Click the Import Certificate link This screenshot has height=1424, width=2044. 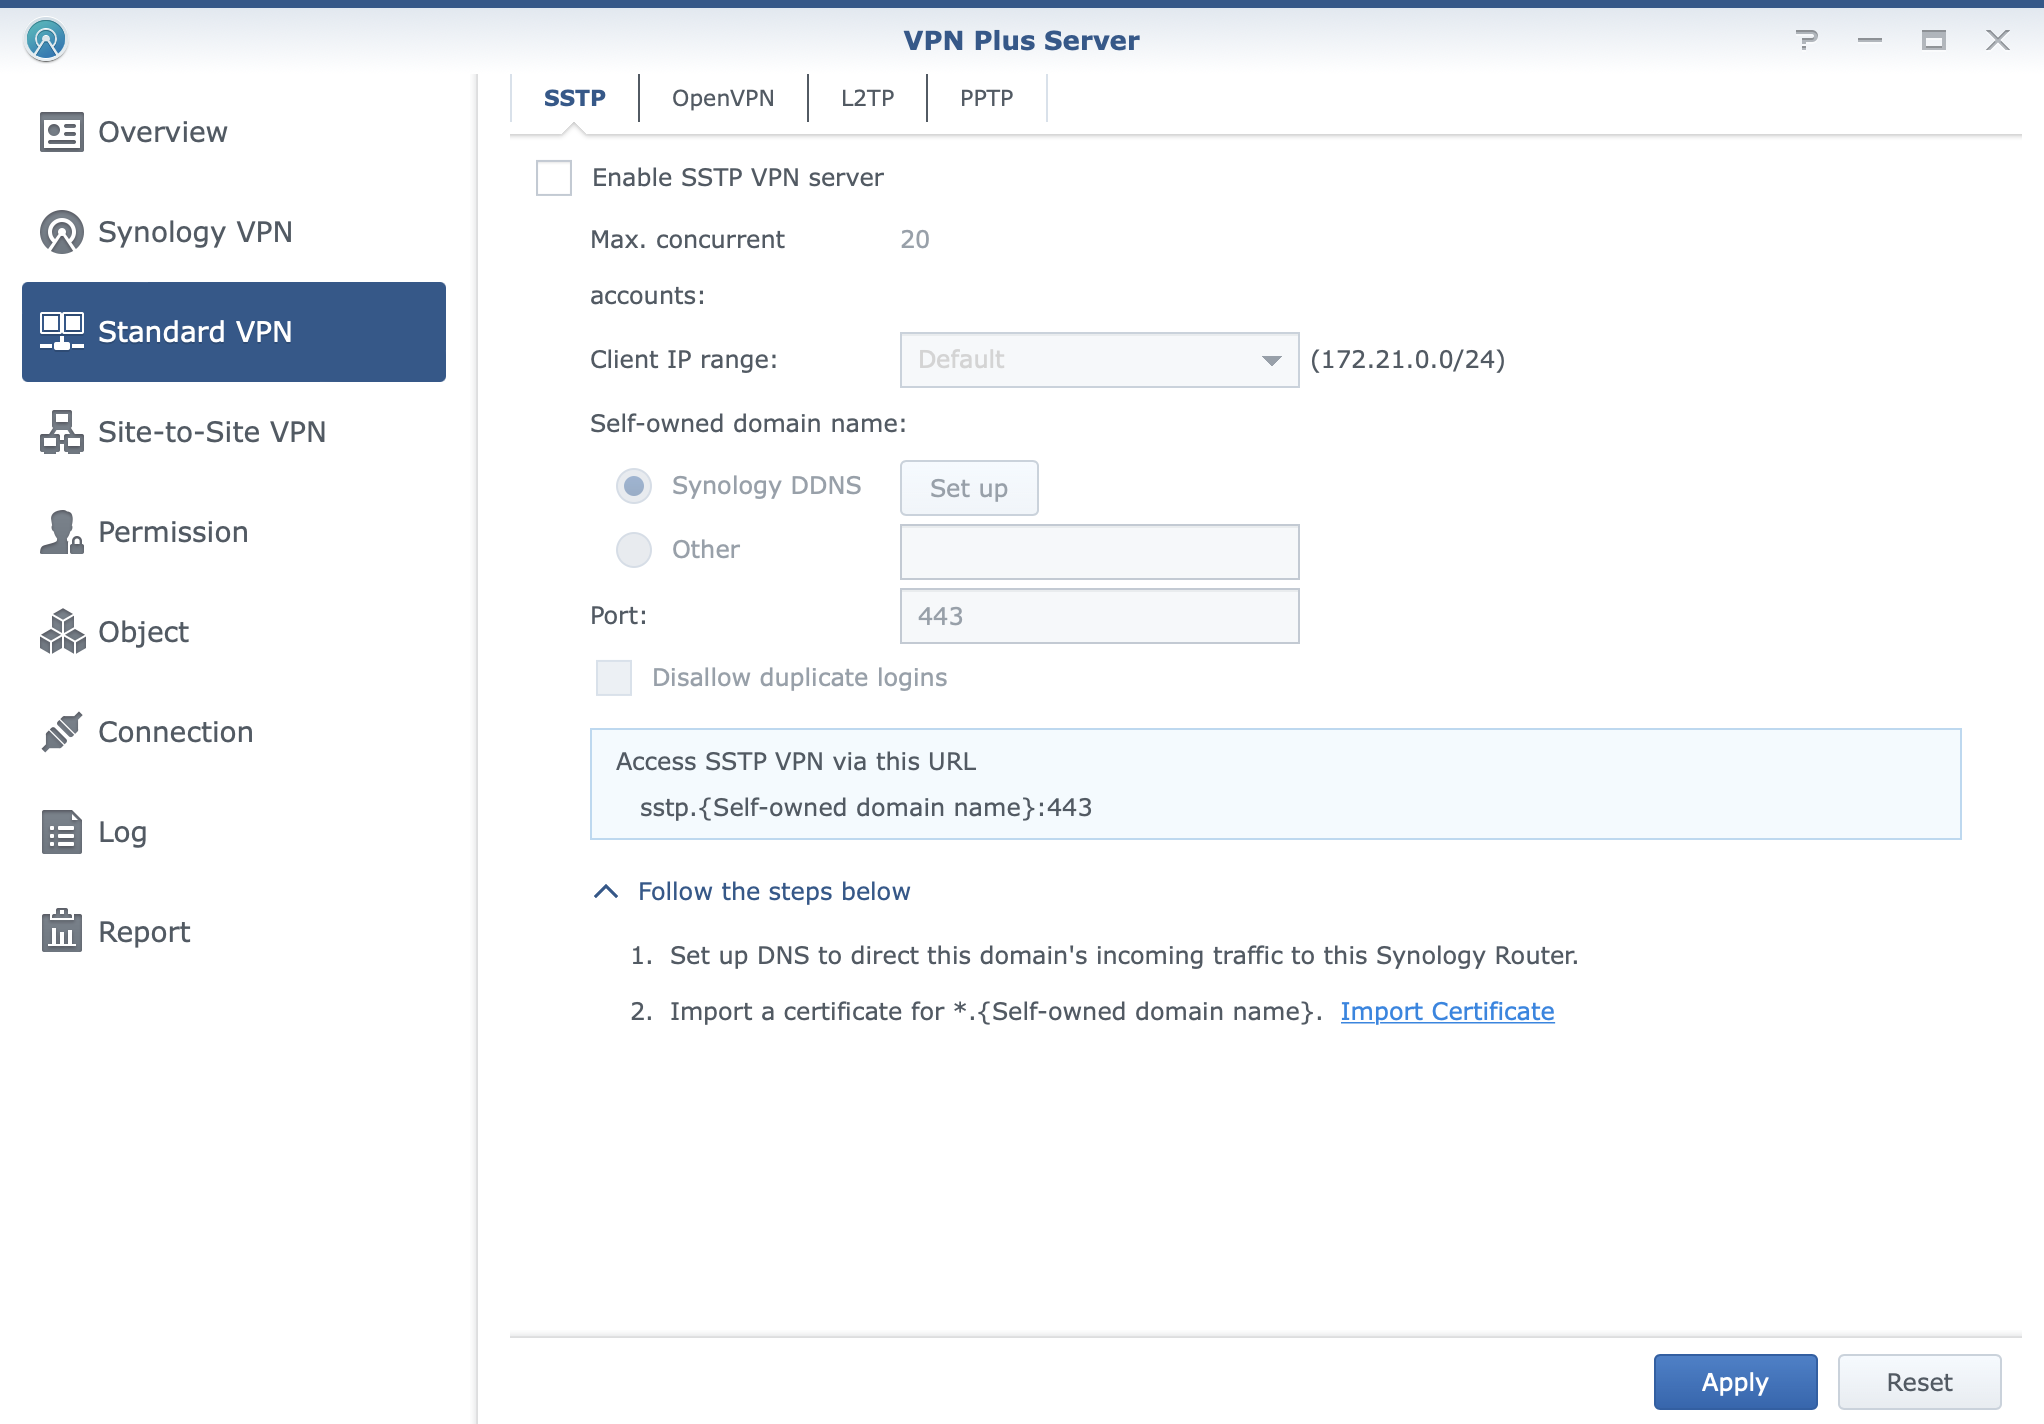coord(1447,1011)
